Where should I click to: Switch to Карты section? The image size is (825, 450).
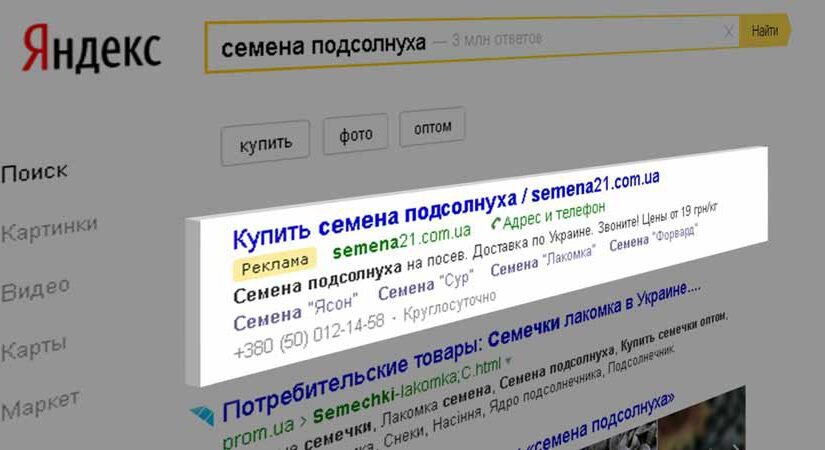34,348
